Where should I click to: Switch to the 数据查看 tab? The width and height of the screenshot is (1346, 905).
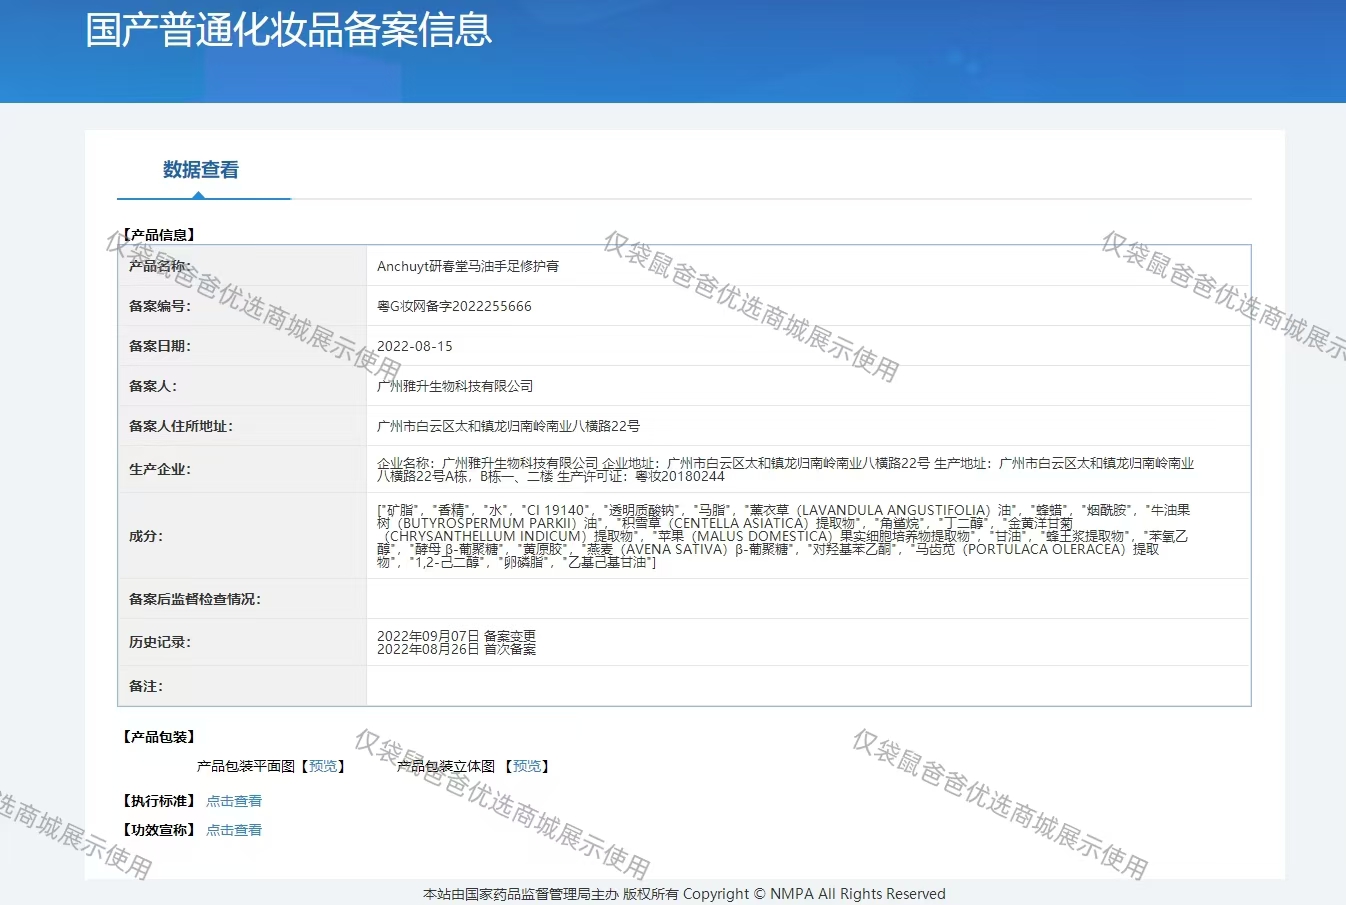point(201,170)
